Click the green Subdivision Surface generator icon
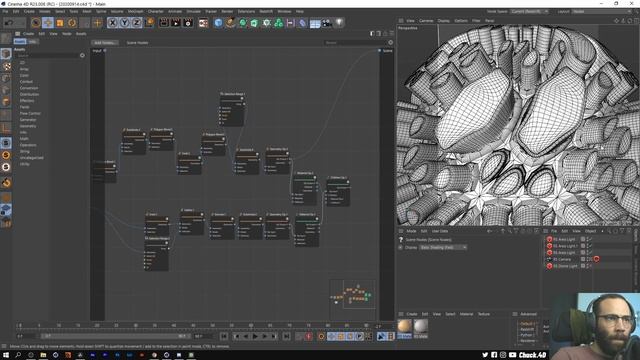 [243, 23]
